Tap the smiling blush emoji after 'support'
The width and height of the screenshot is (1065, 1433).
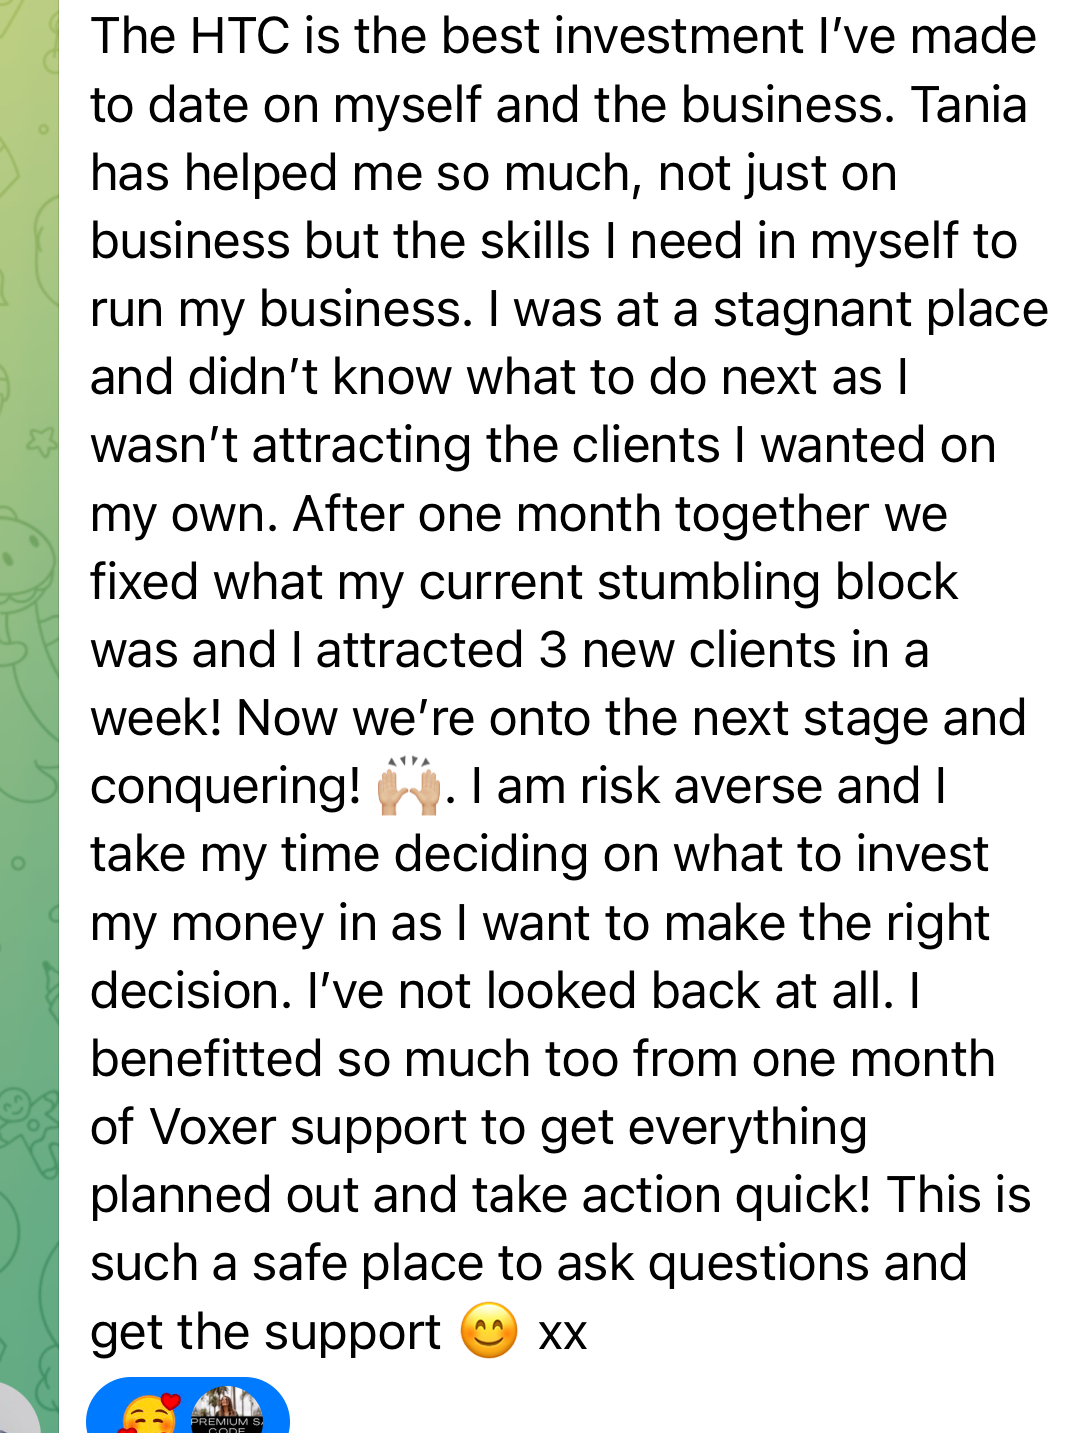[x=489, y=1331]
